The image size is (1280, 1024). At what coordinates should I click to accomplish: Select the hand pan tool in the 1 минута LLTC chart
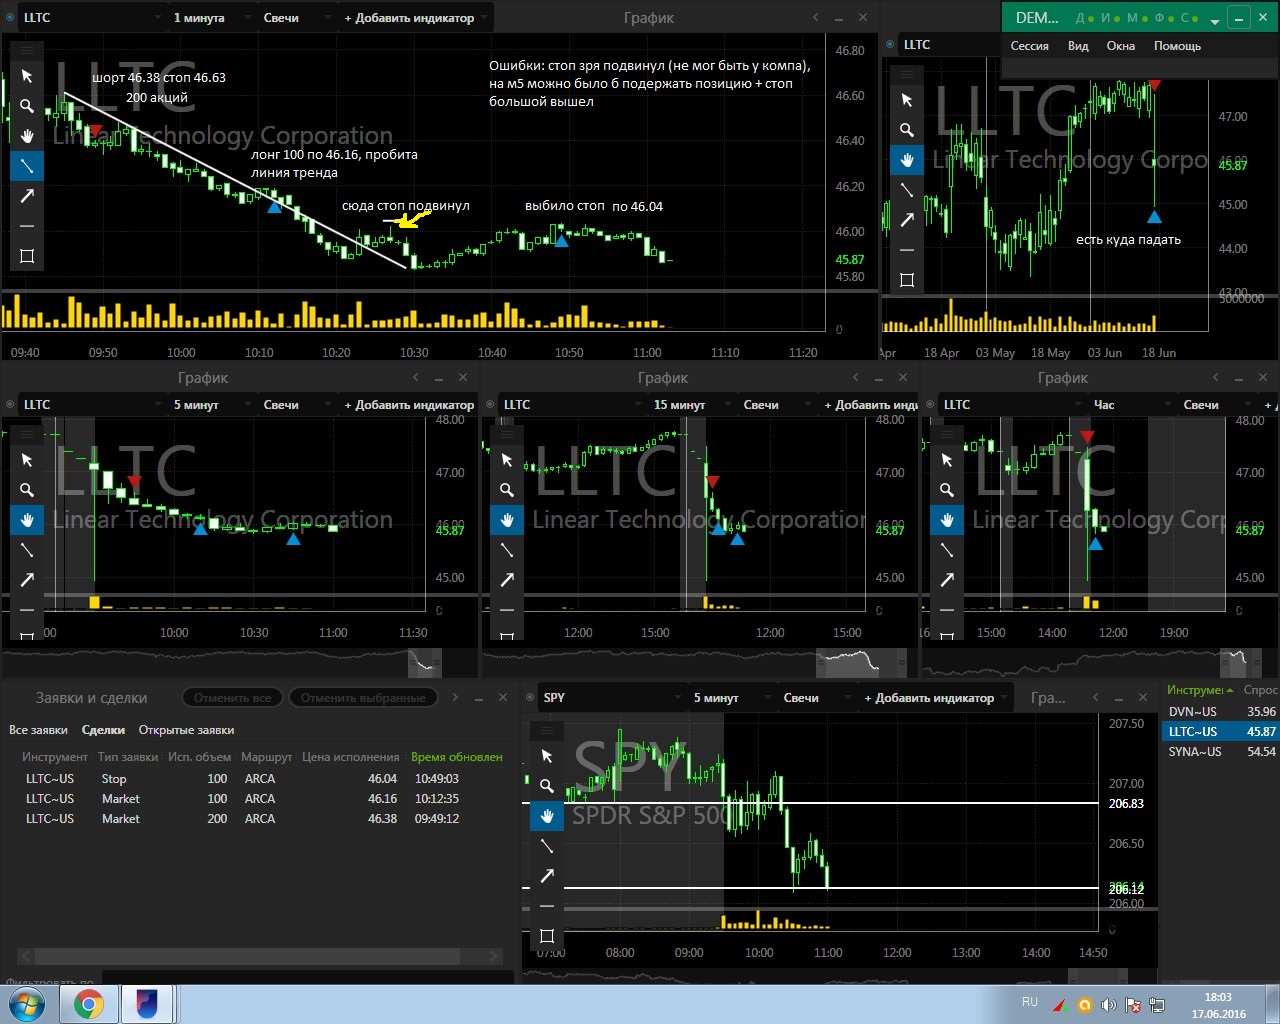coord(27,136)
